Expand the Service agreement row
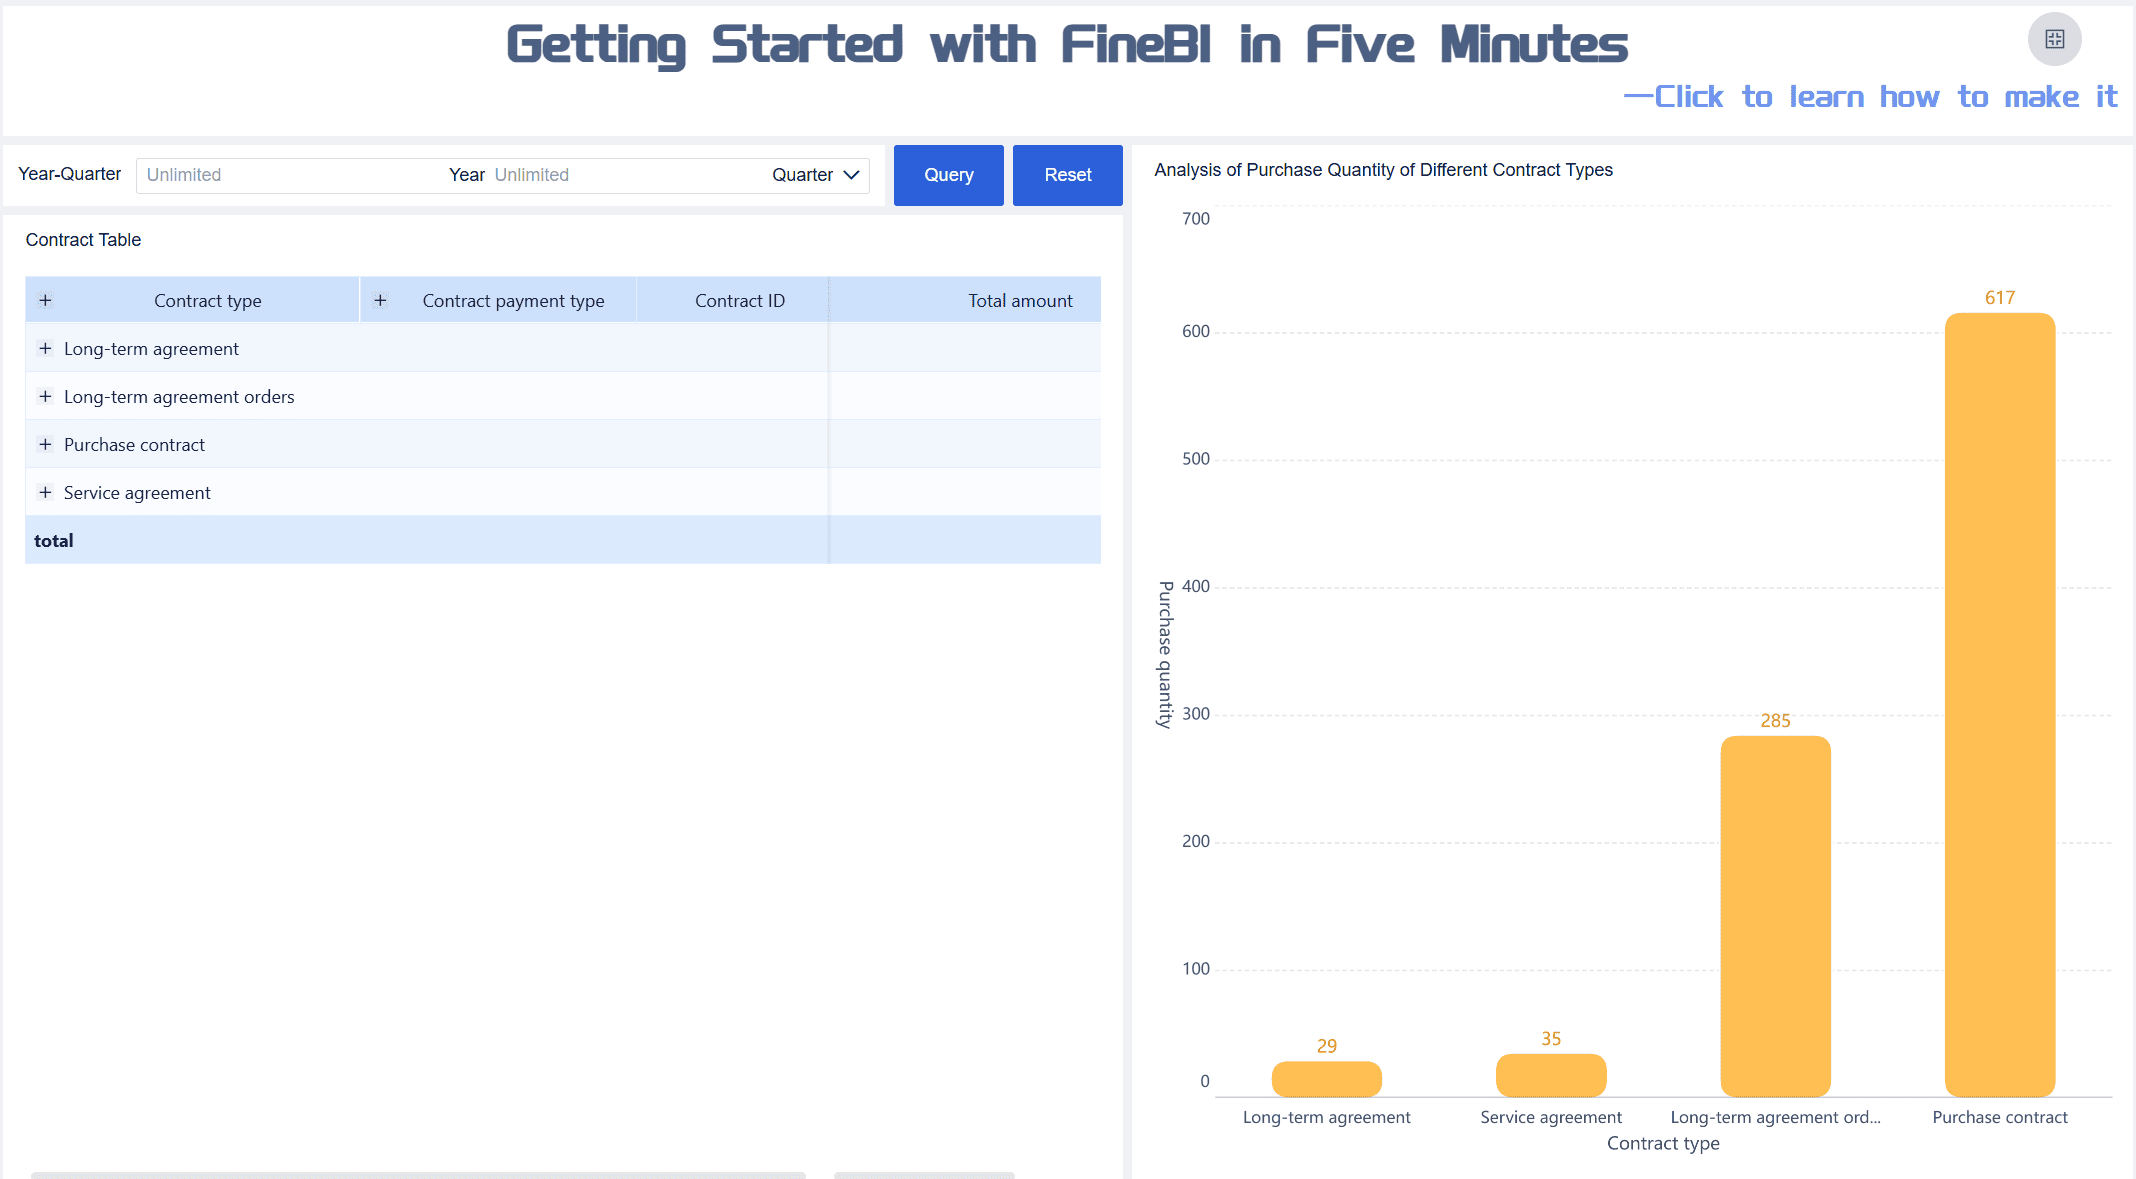Screen dimensions: 2136x1179 (x=45, y=492)
